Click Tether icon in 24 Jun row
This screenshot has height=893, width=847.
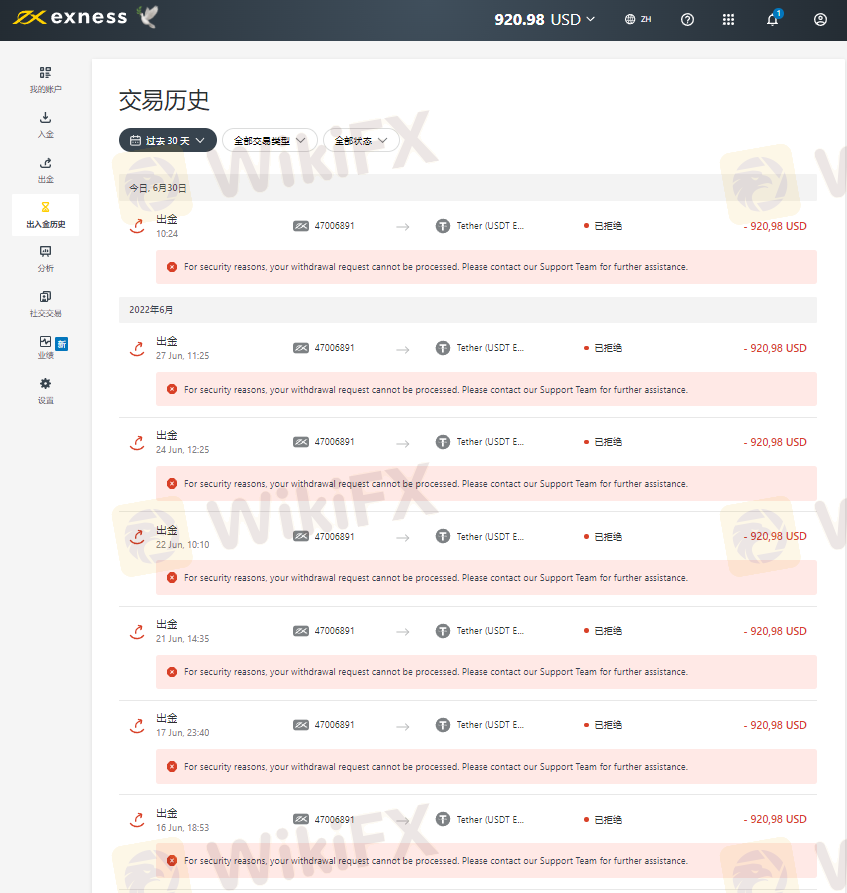tap(443, 442)
